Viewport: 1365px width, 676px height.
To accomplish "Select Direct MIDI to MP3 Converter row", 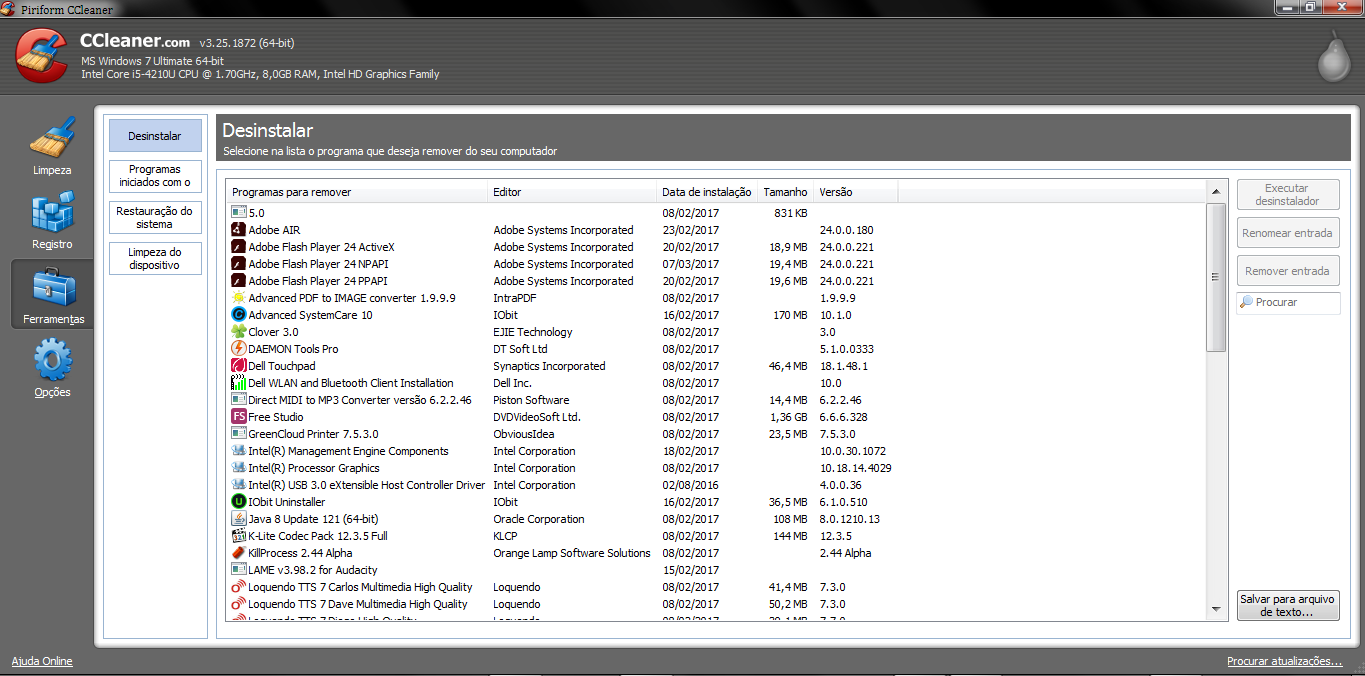I will pyautogui.click(x=715, y=400).
